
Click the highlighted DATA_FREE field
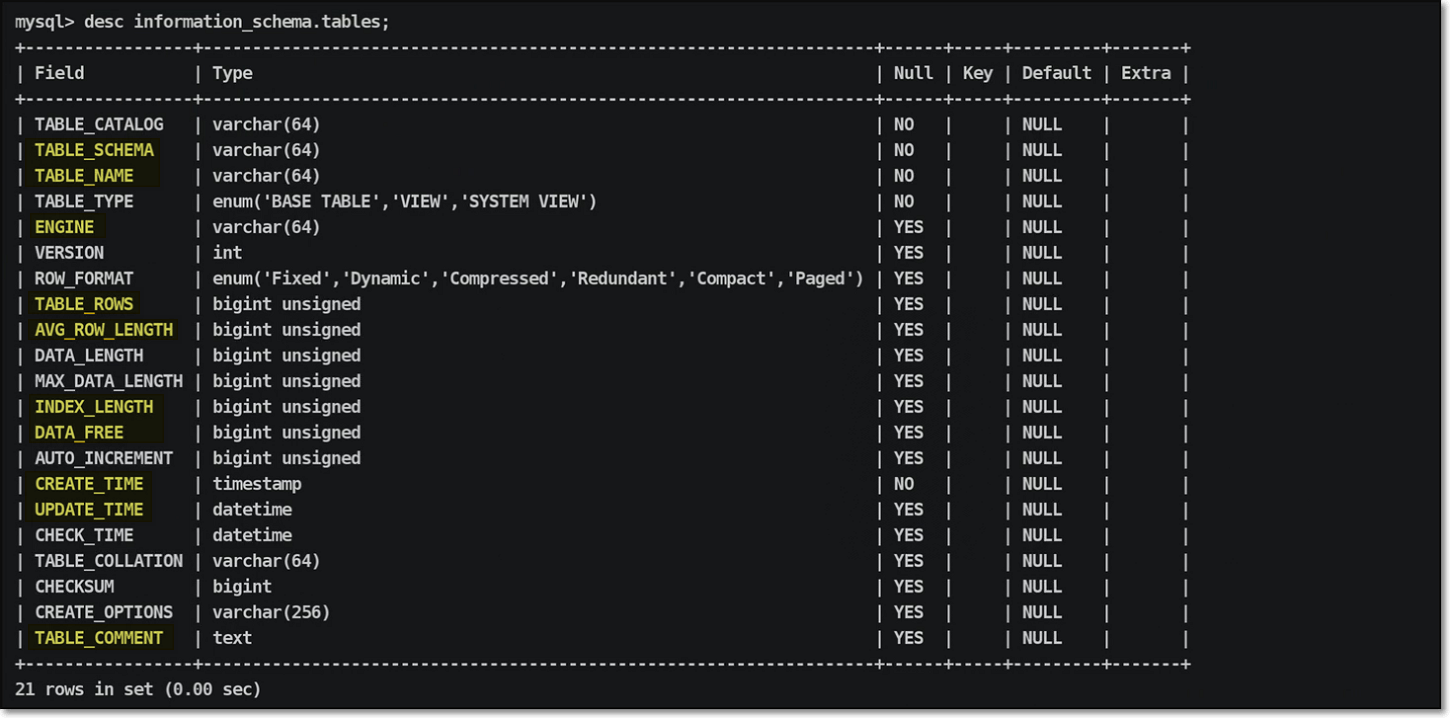79,433
